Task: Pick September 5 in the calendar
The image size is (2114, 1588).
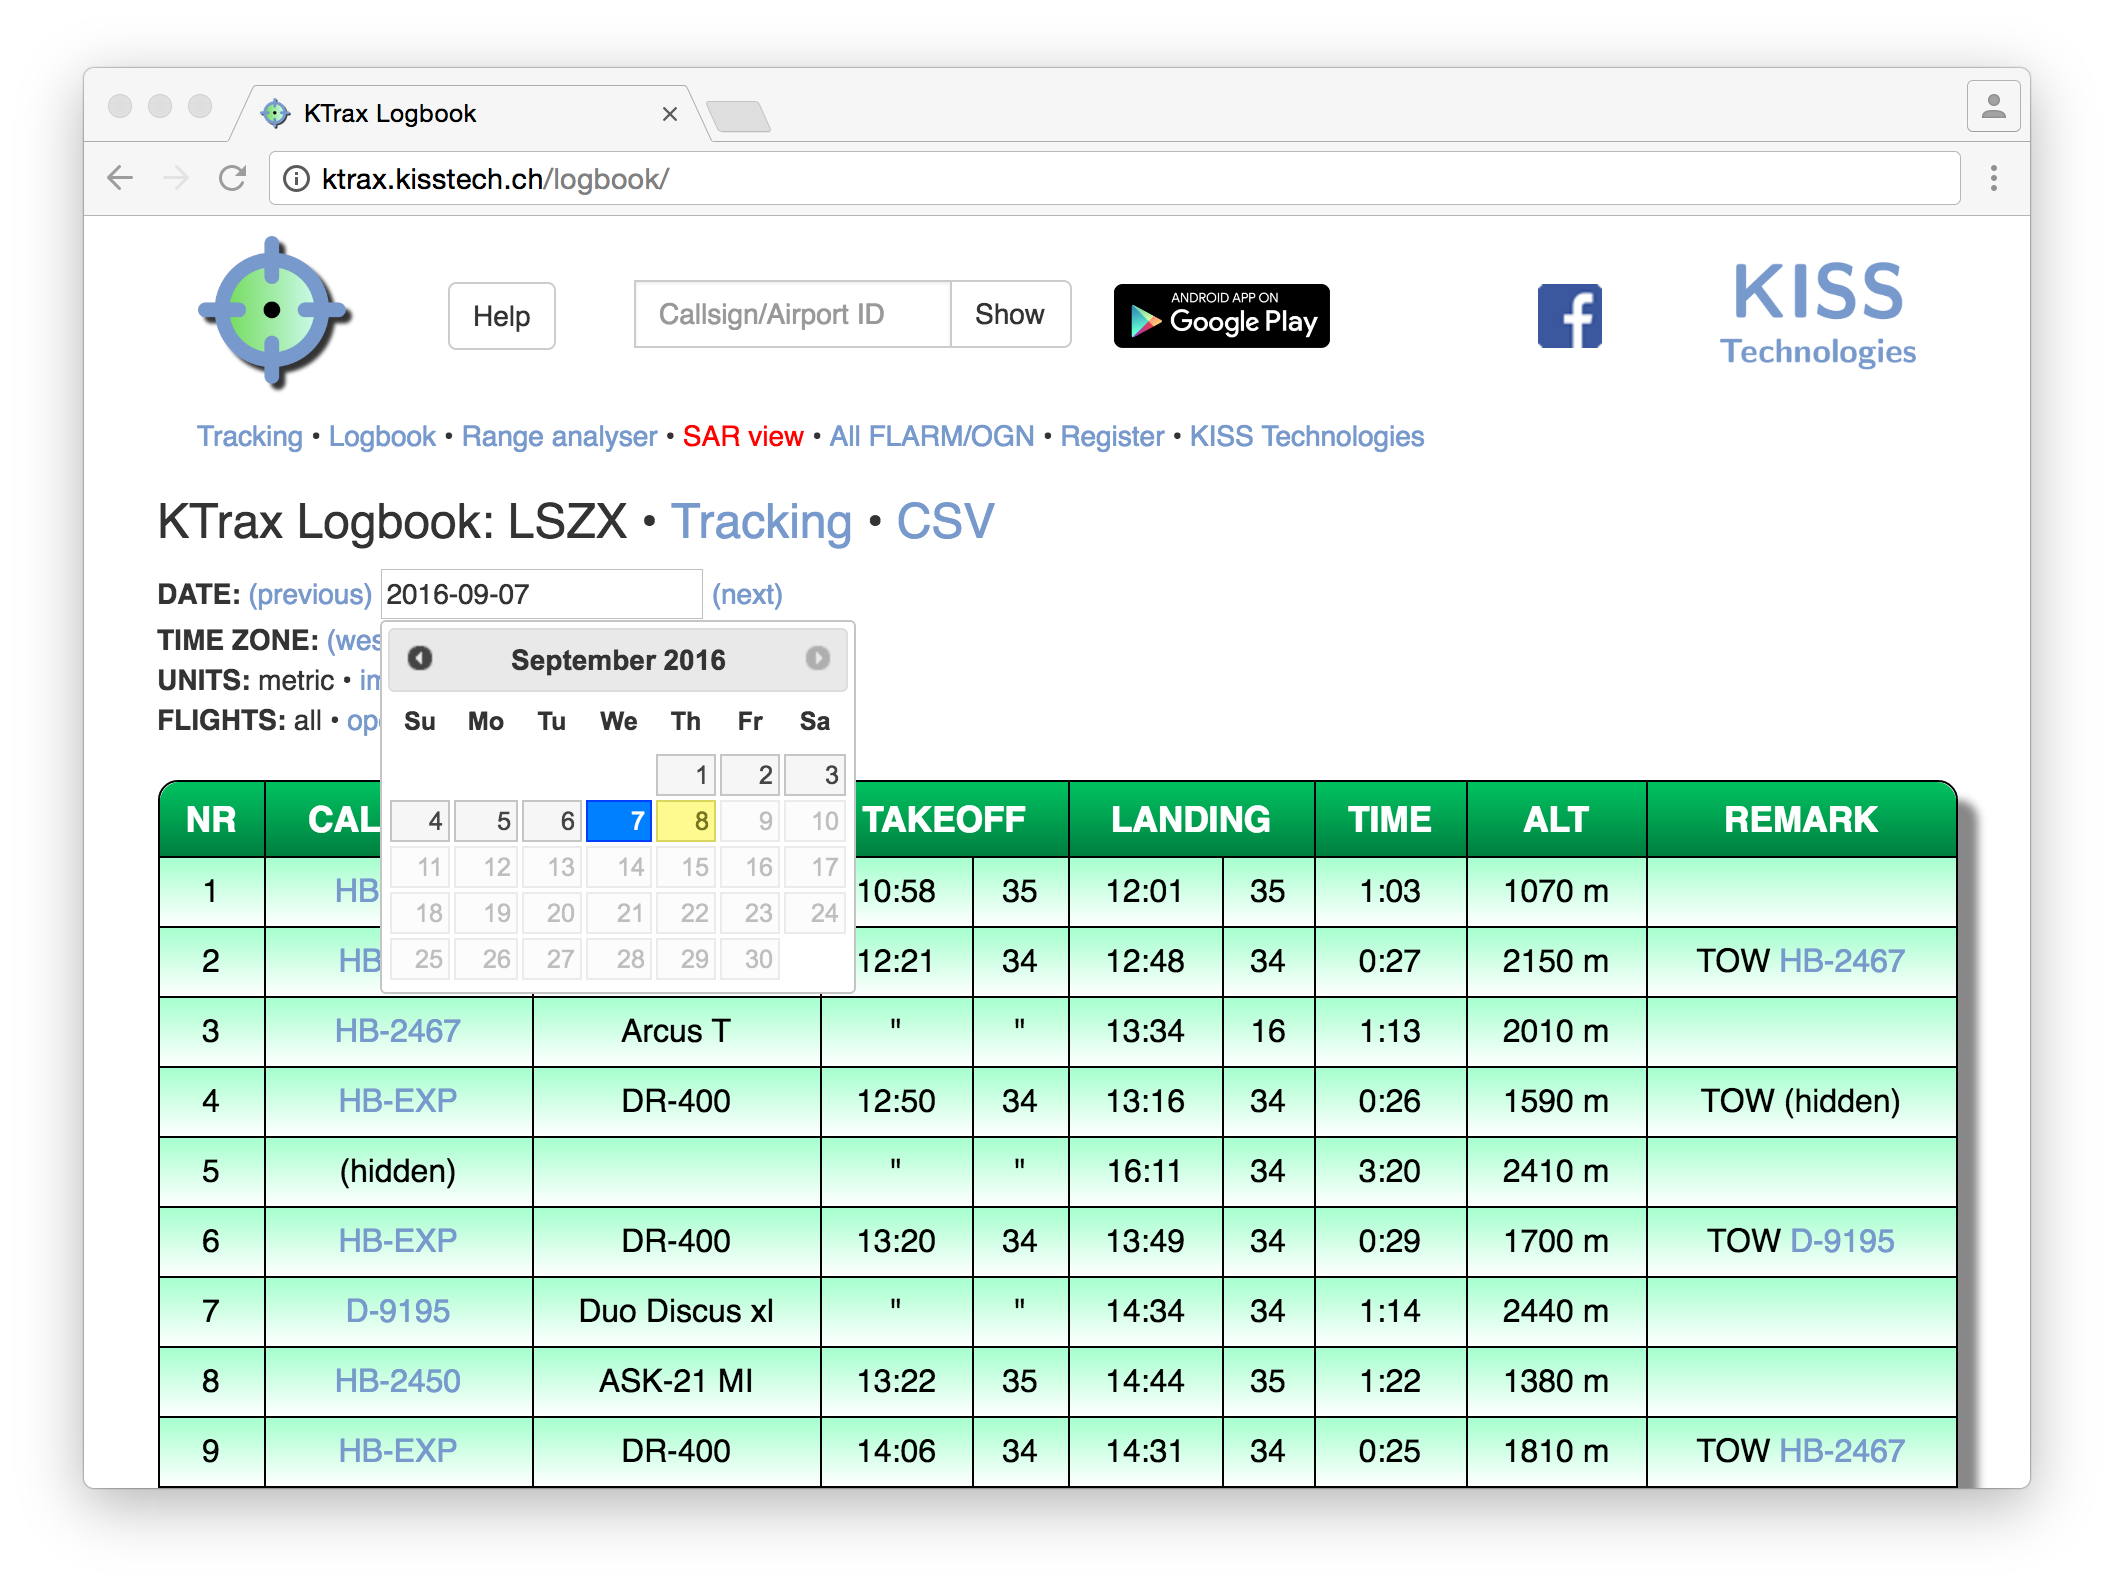Action: tap(487, 821)
